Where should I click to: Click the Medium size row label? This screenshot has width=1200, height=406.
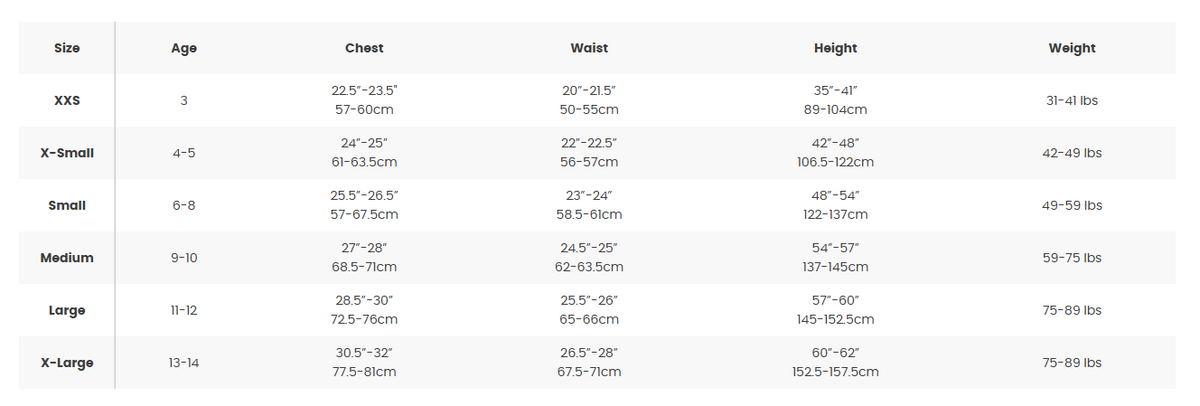pos(67,258)
